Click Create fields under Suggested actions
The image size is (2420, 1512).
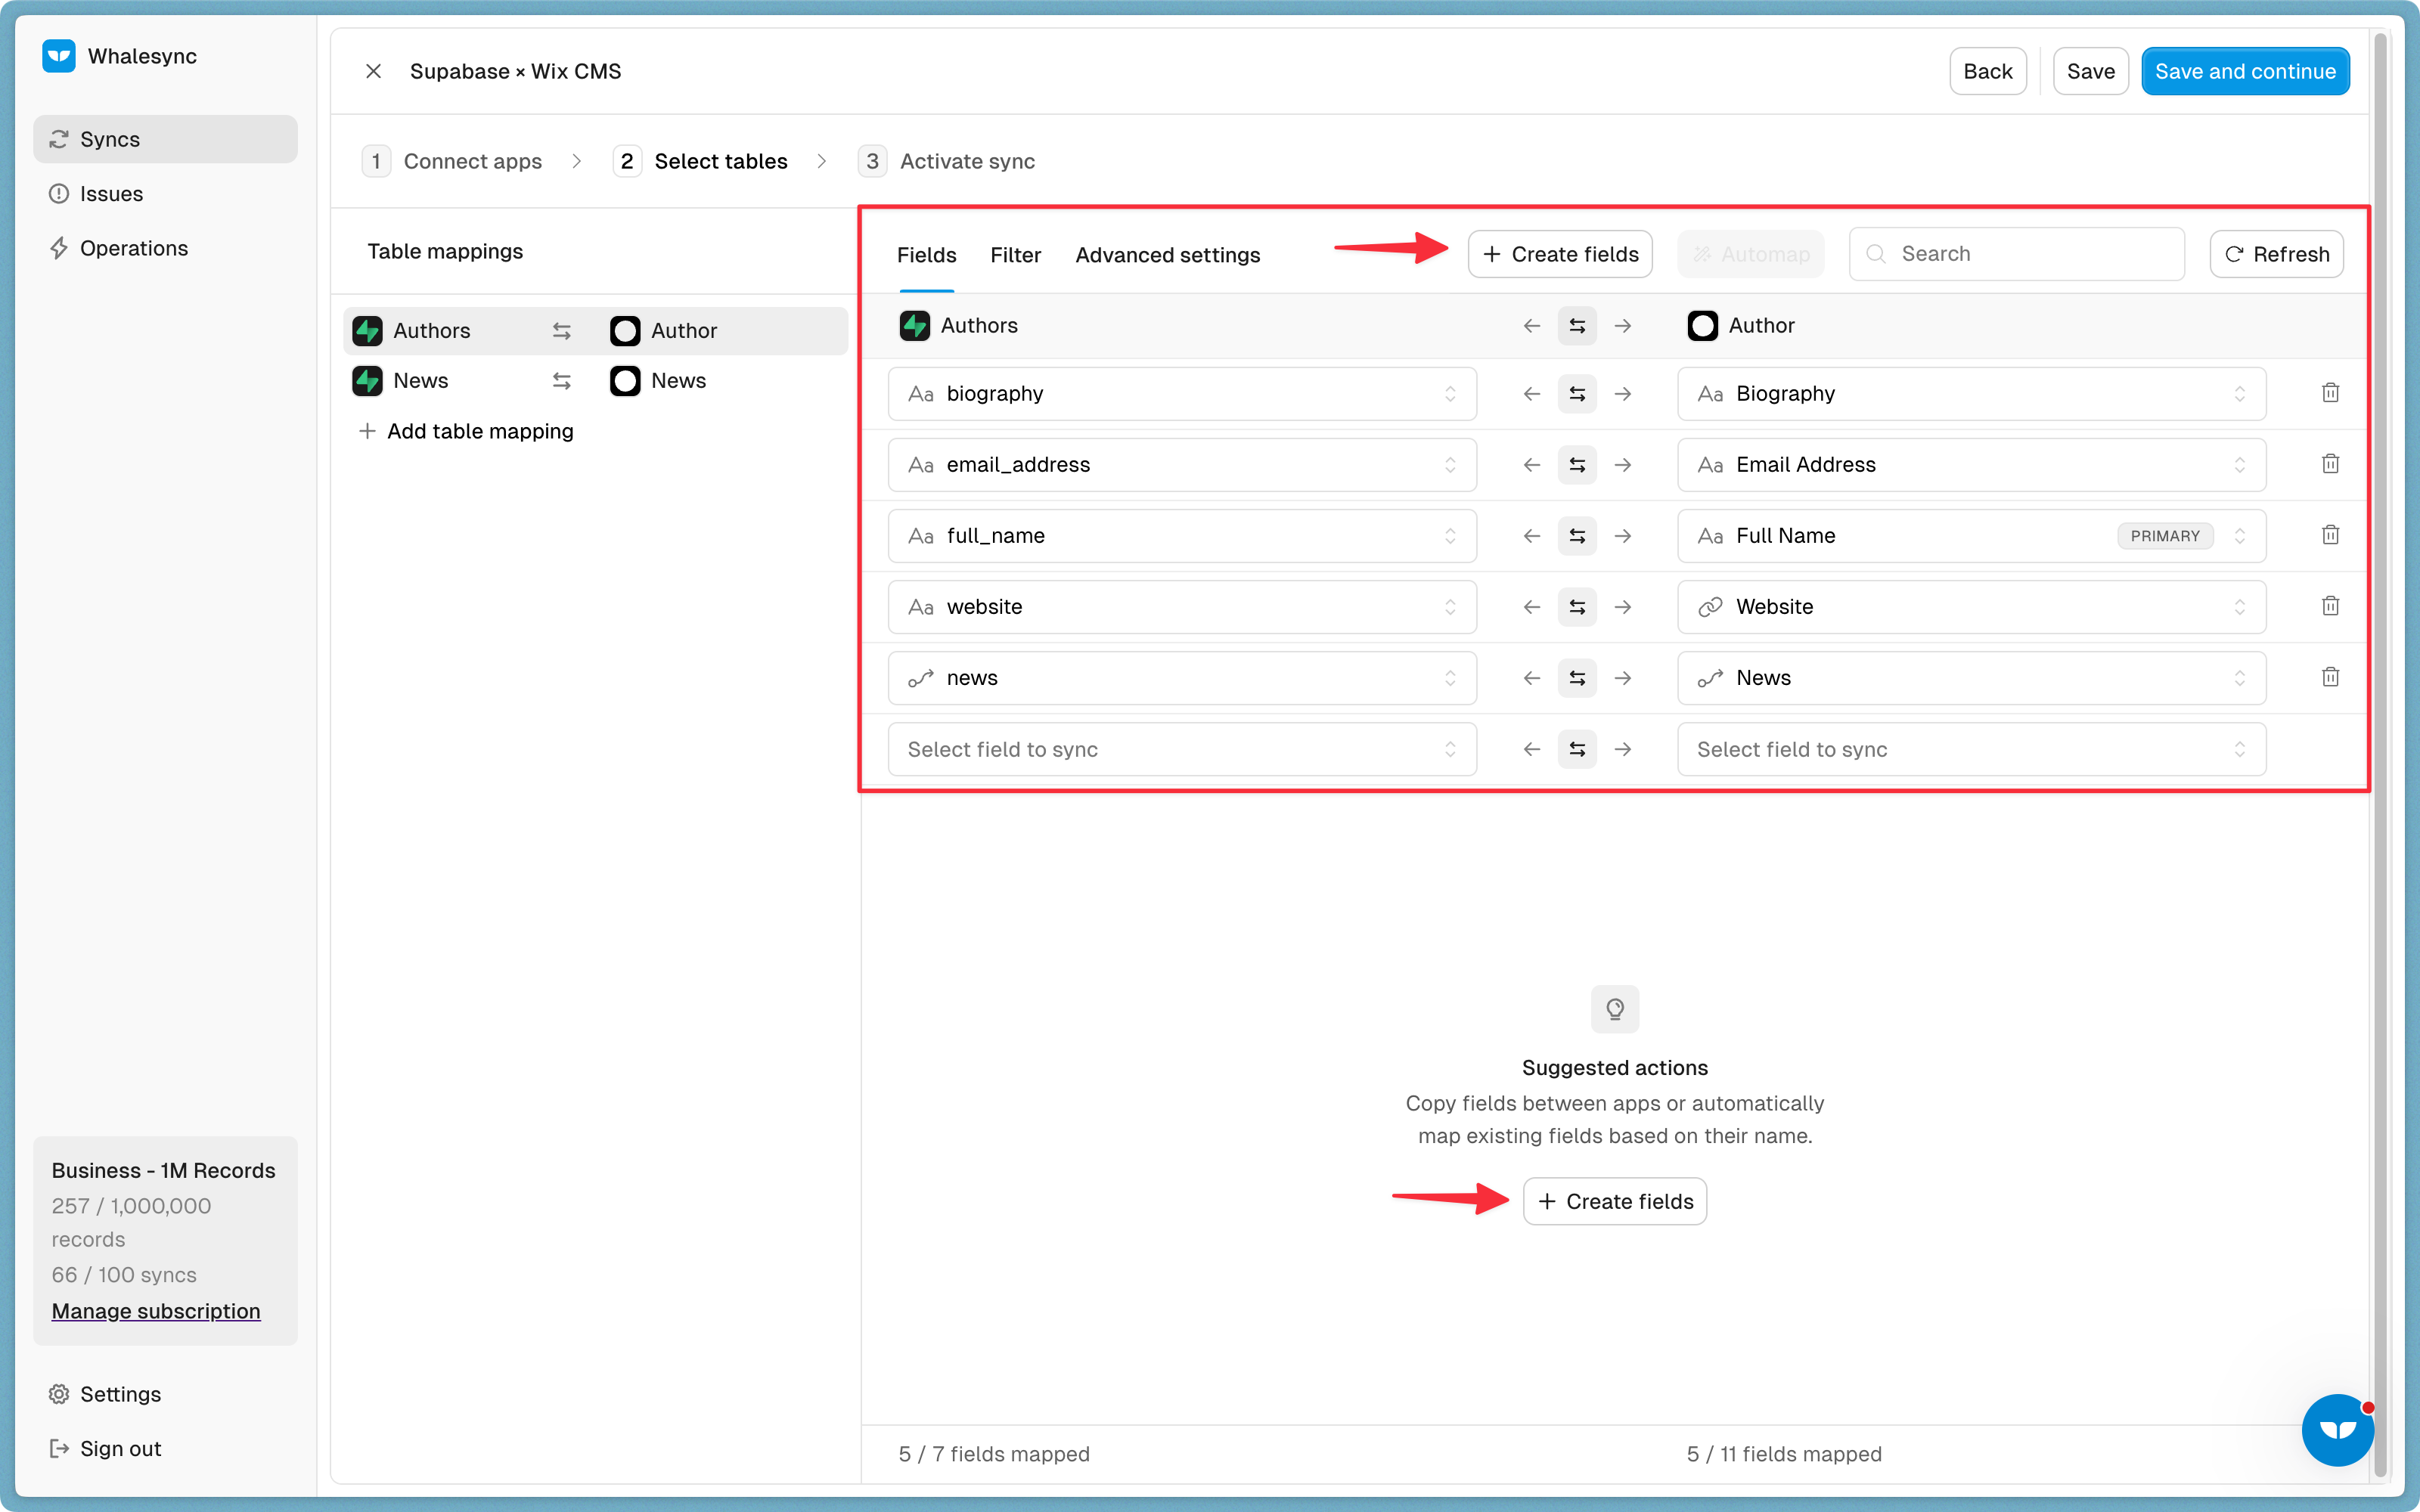[1615, 1201]
